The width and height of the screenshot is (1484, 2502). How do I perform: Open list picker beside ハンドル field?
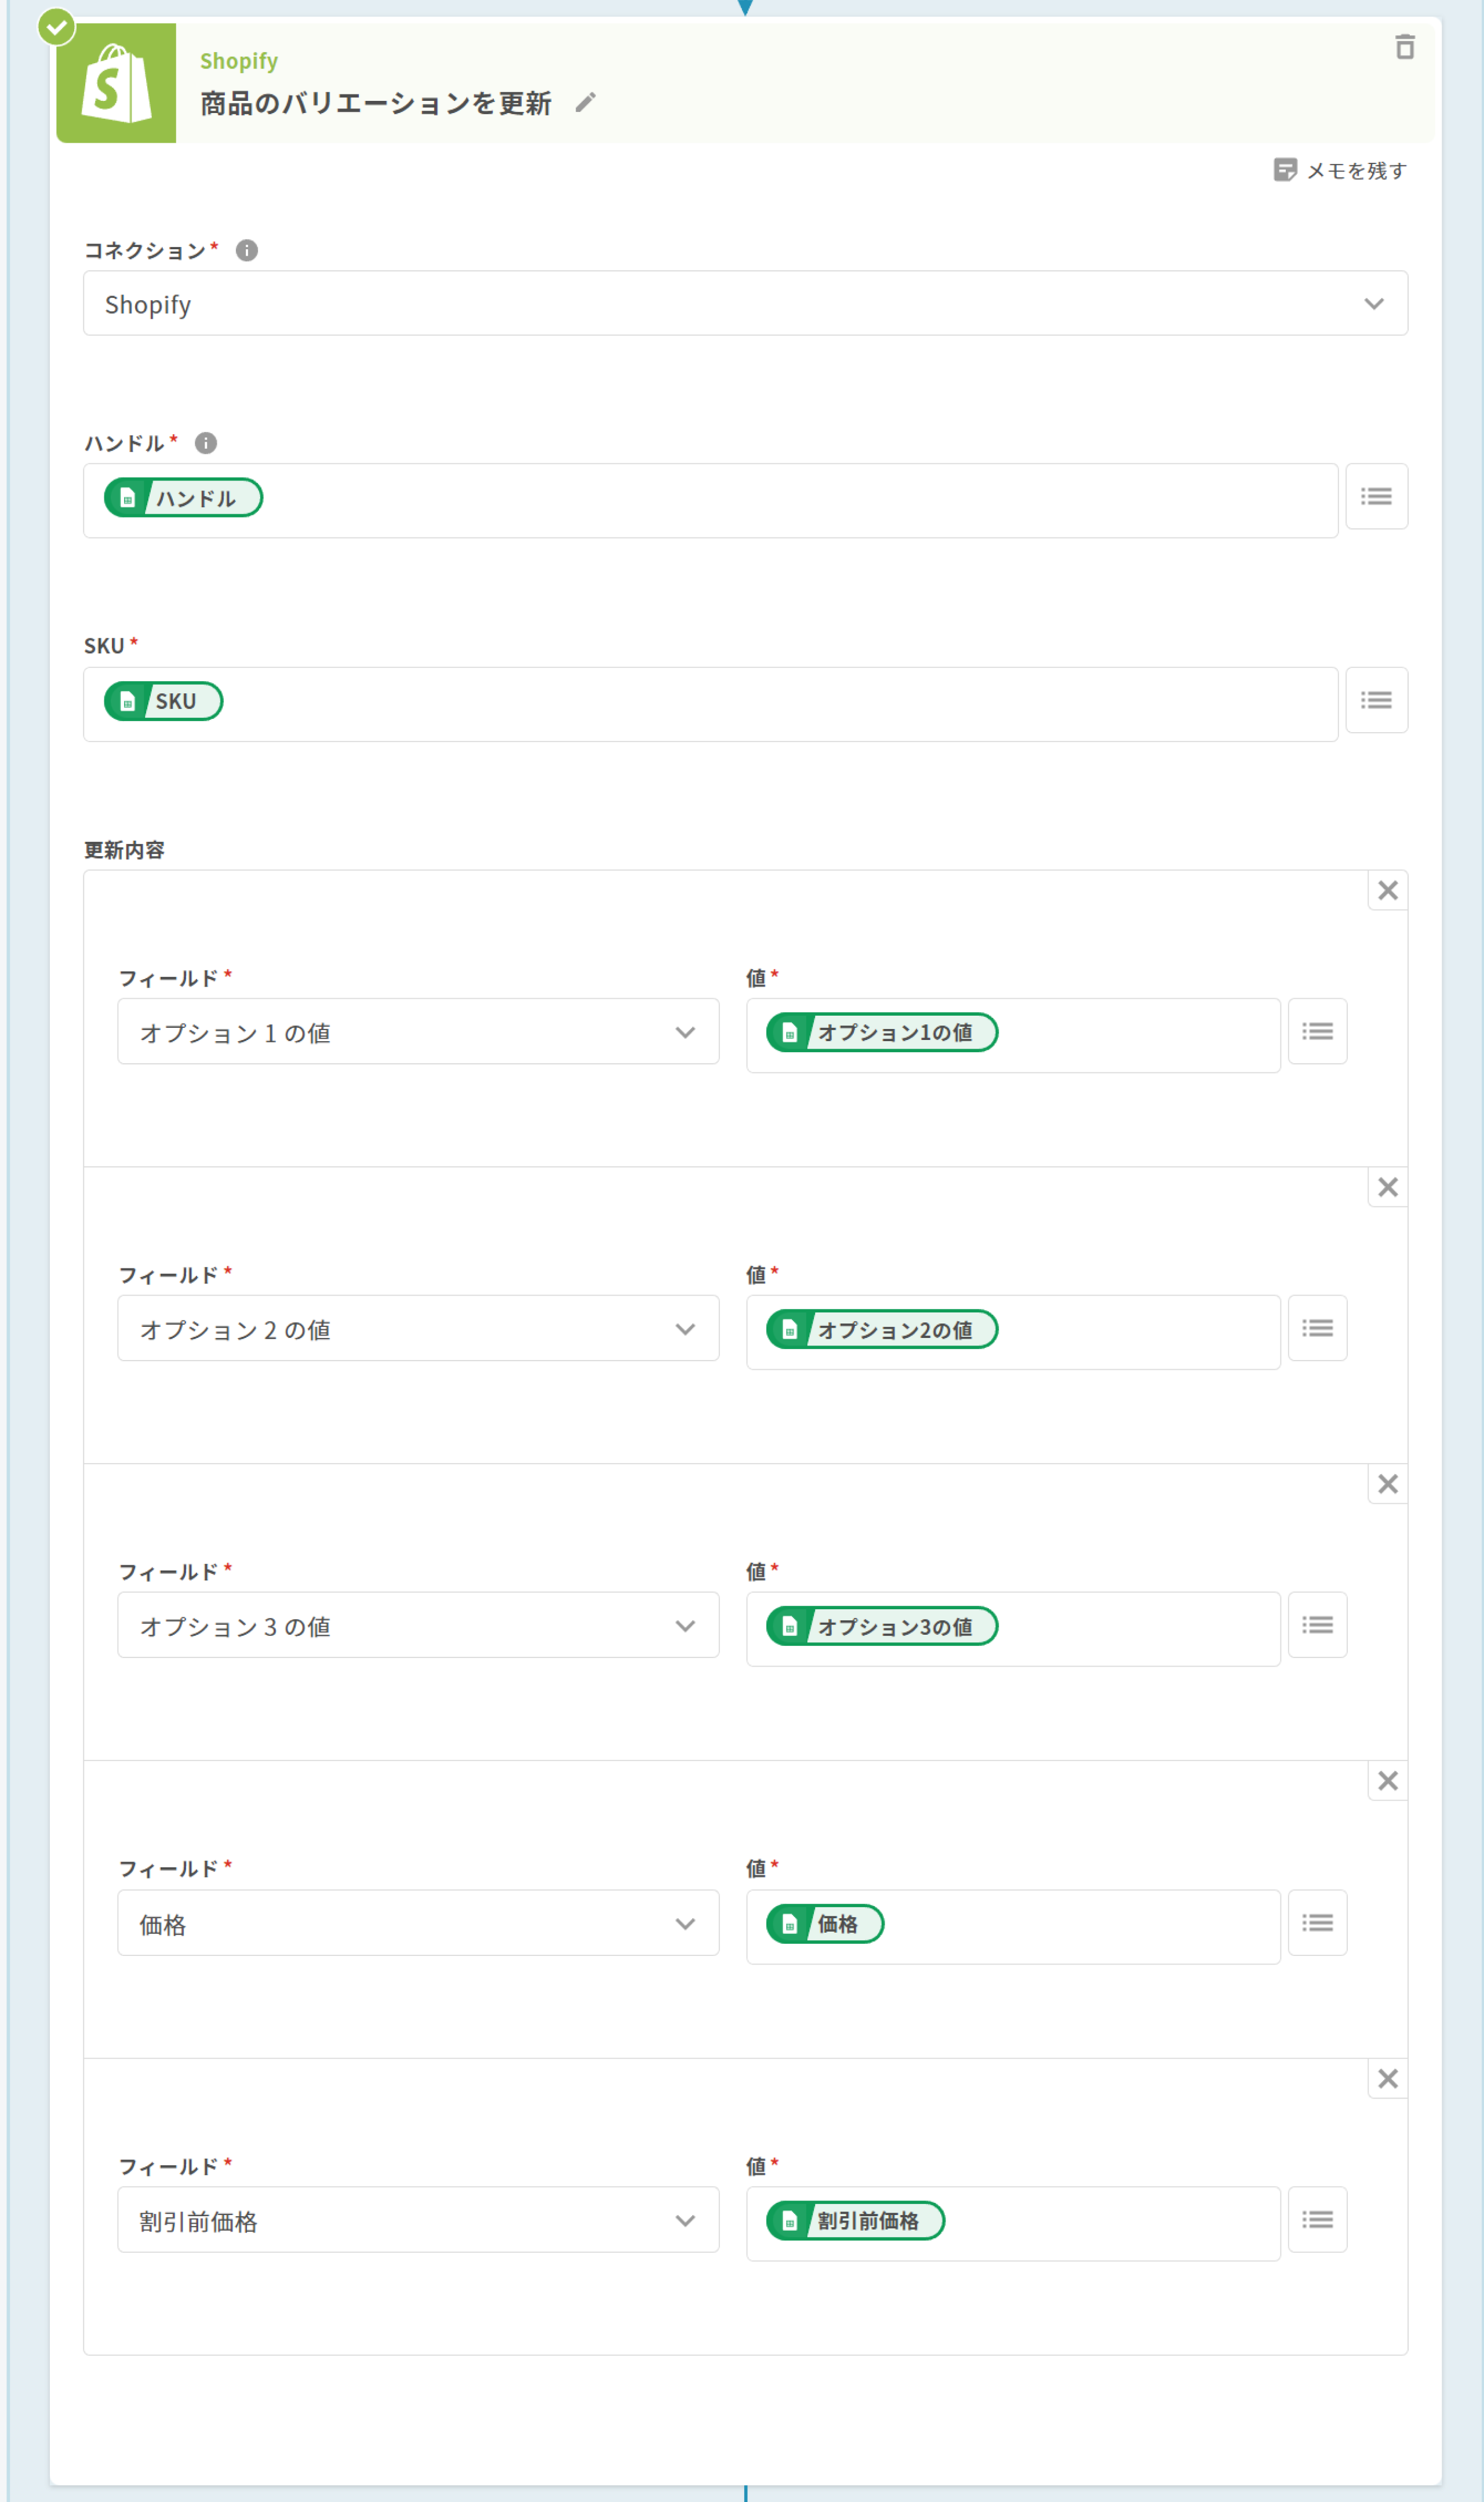(x=1376, y=497)
